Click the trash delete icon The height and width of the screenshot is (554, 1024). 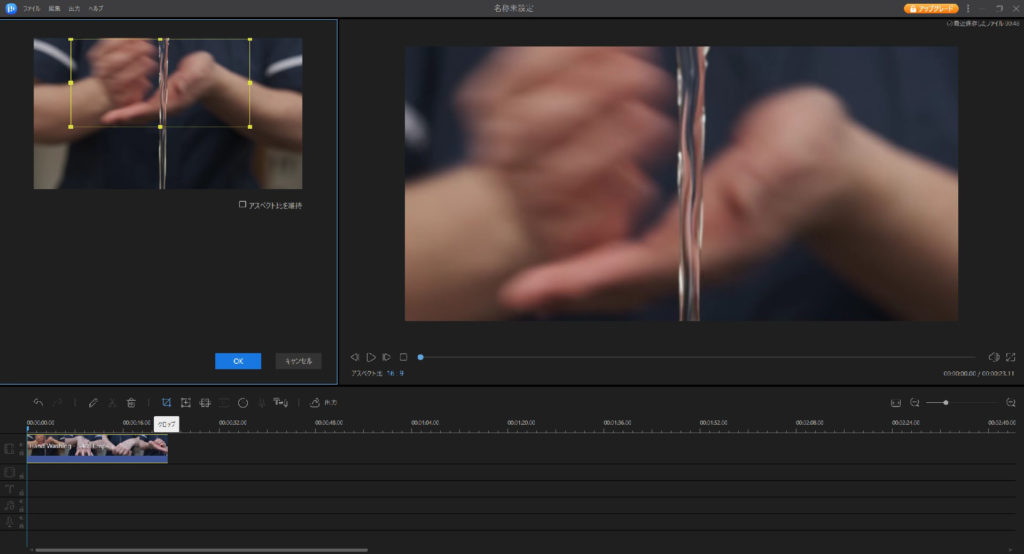(131, 402)
